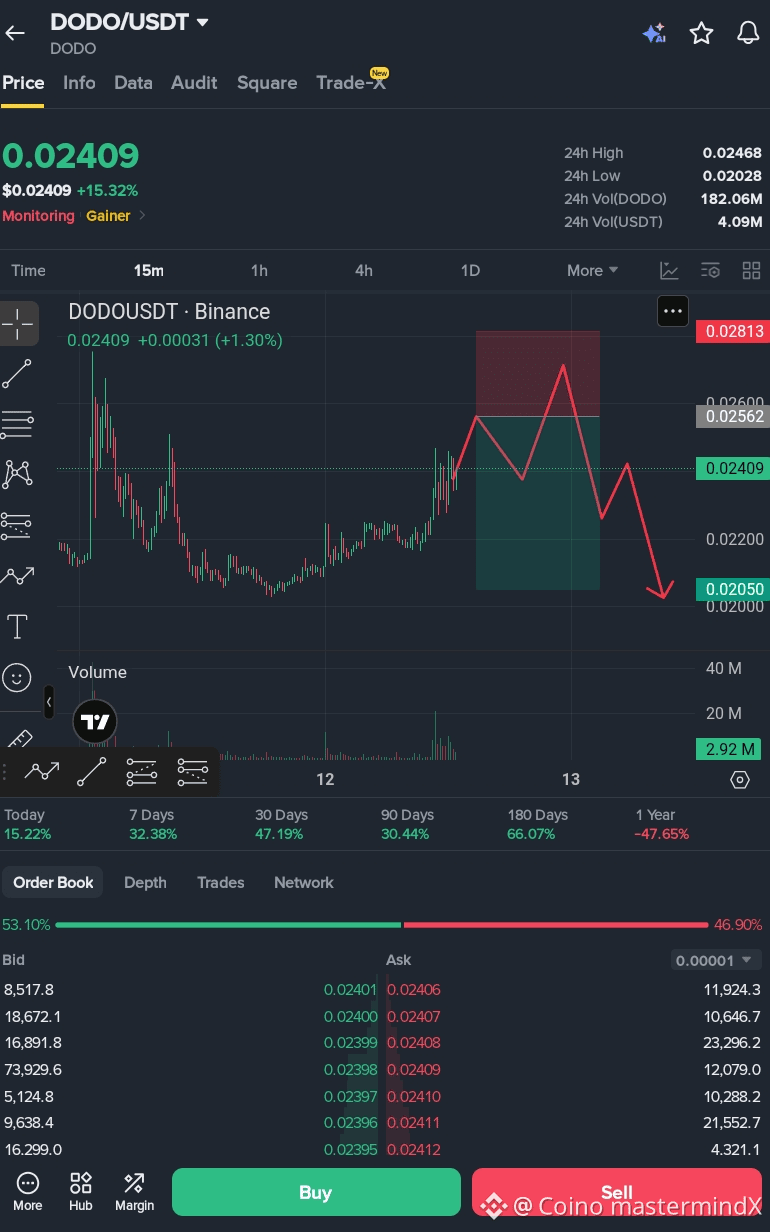Open the chart scale settings hexagon icon

click(x=740, y=779)
